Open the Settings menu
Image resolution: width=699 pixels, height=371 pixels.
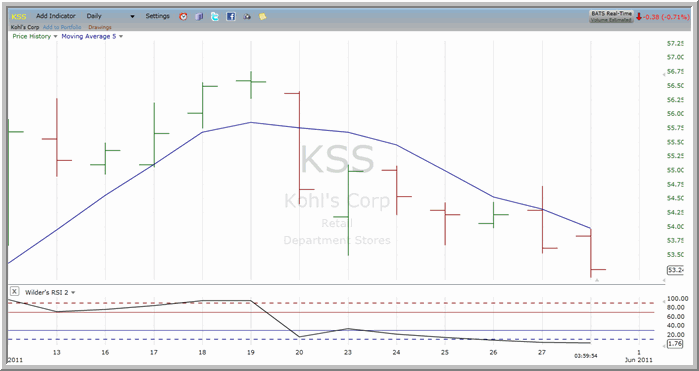pos(157,16)
